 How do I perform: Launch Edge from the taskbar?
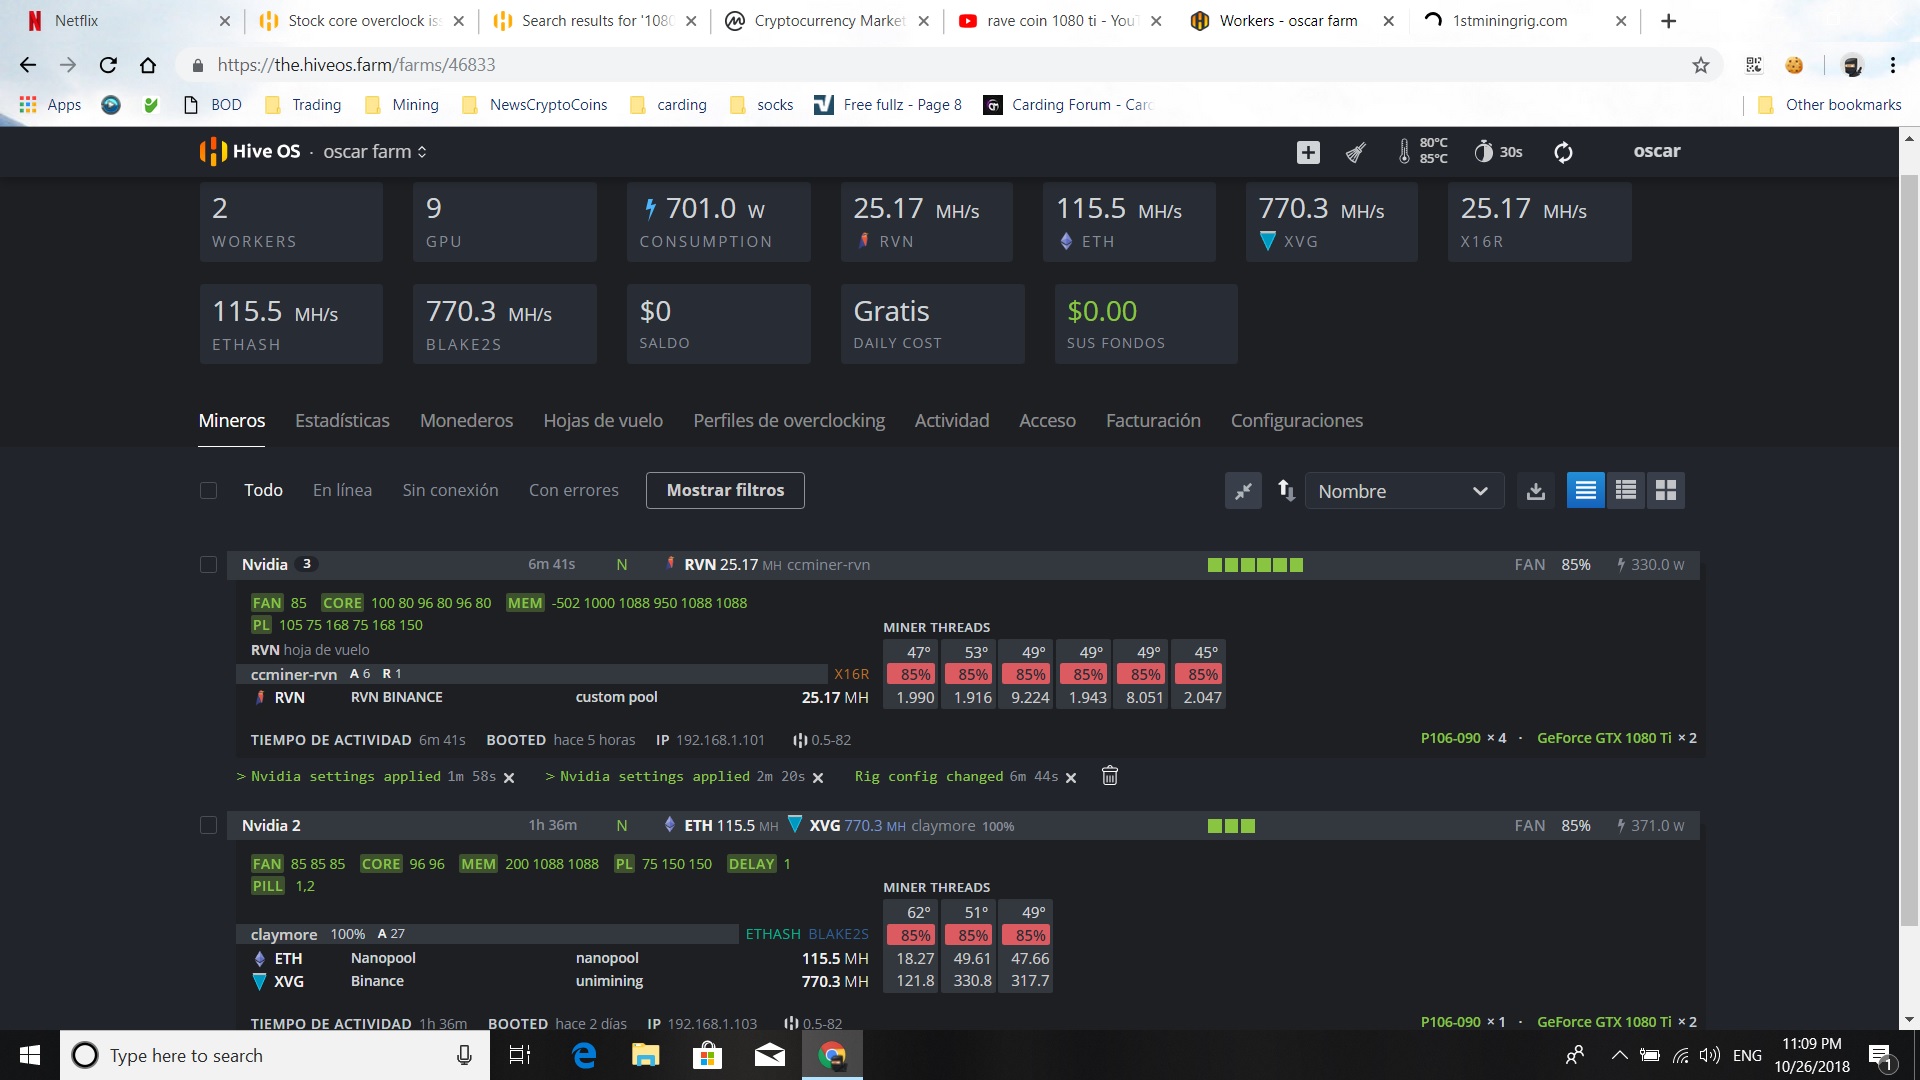(584, 1055)
